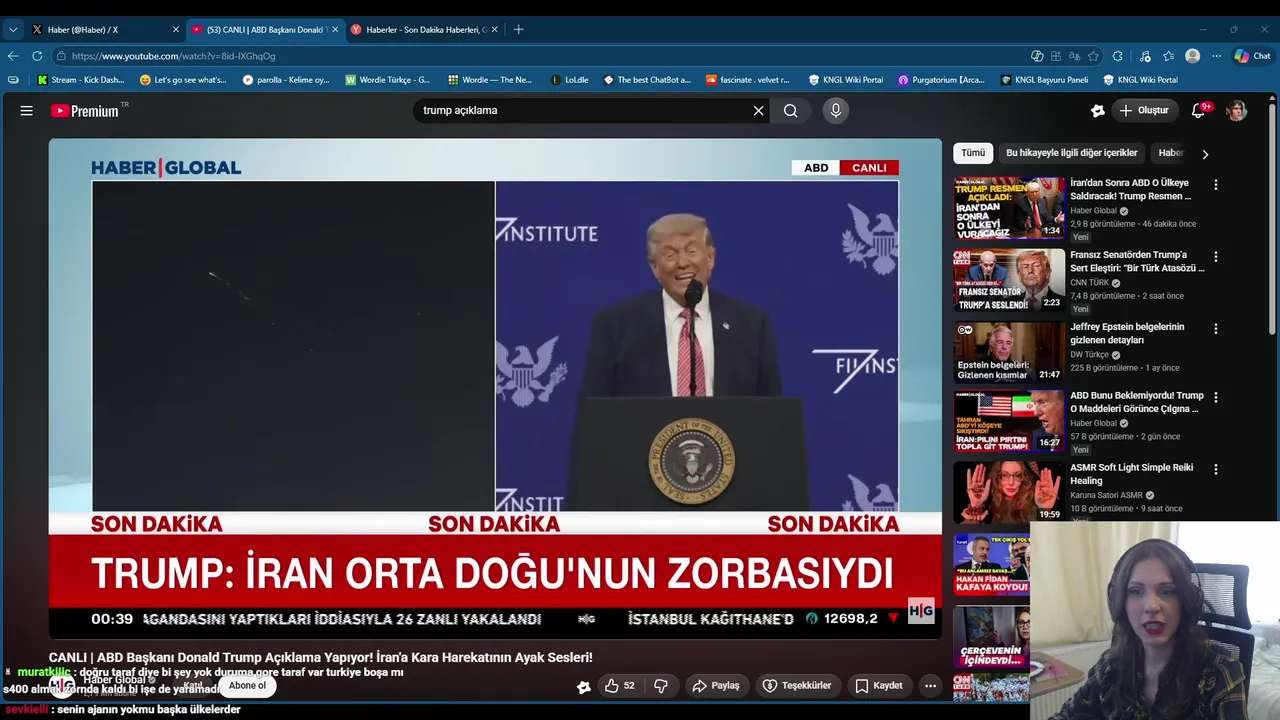Open DW Türkçe channel name
This screenshot has width=1280, height=720.
click(x=1089, y=355)
